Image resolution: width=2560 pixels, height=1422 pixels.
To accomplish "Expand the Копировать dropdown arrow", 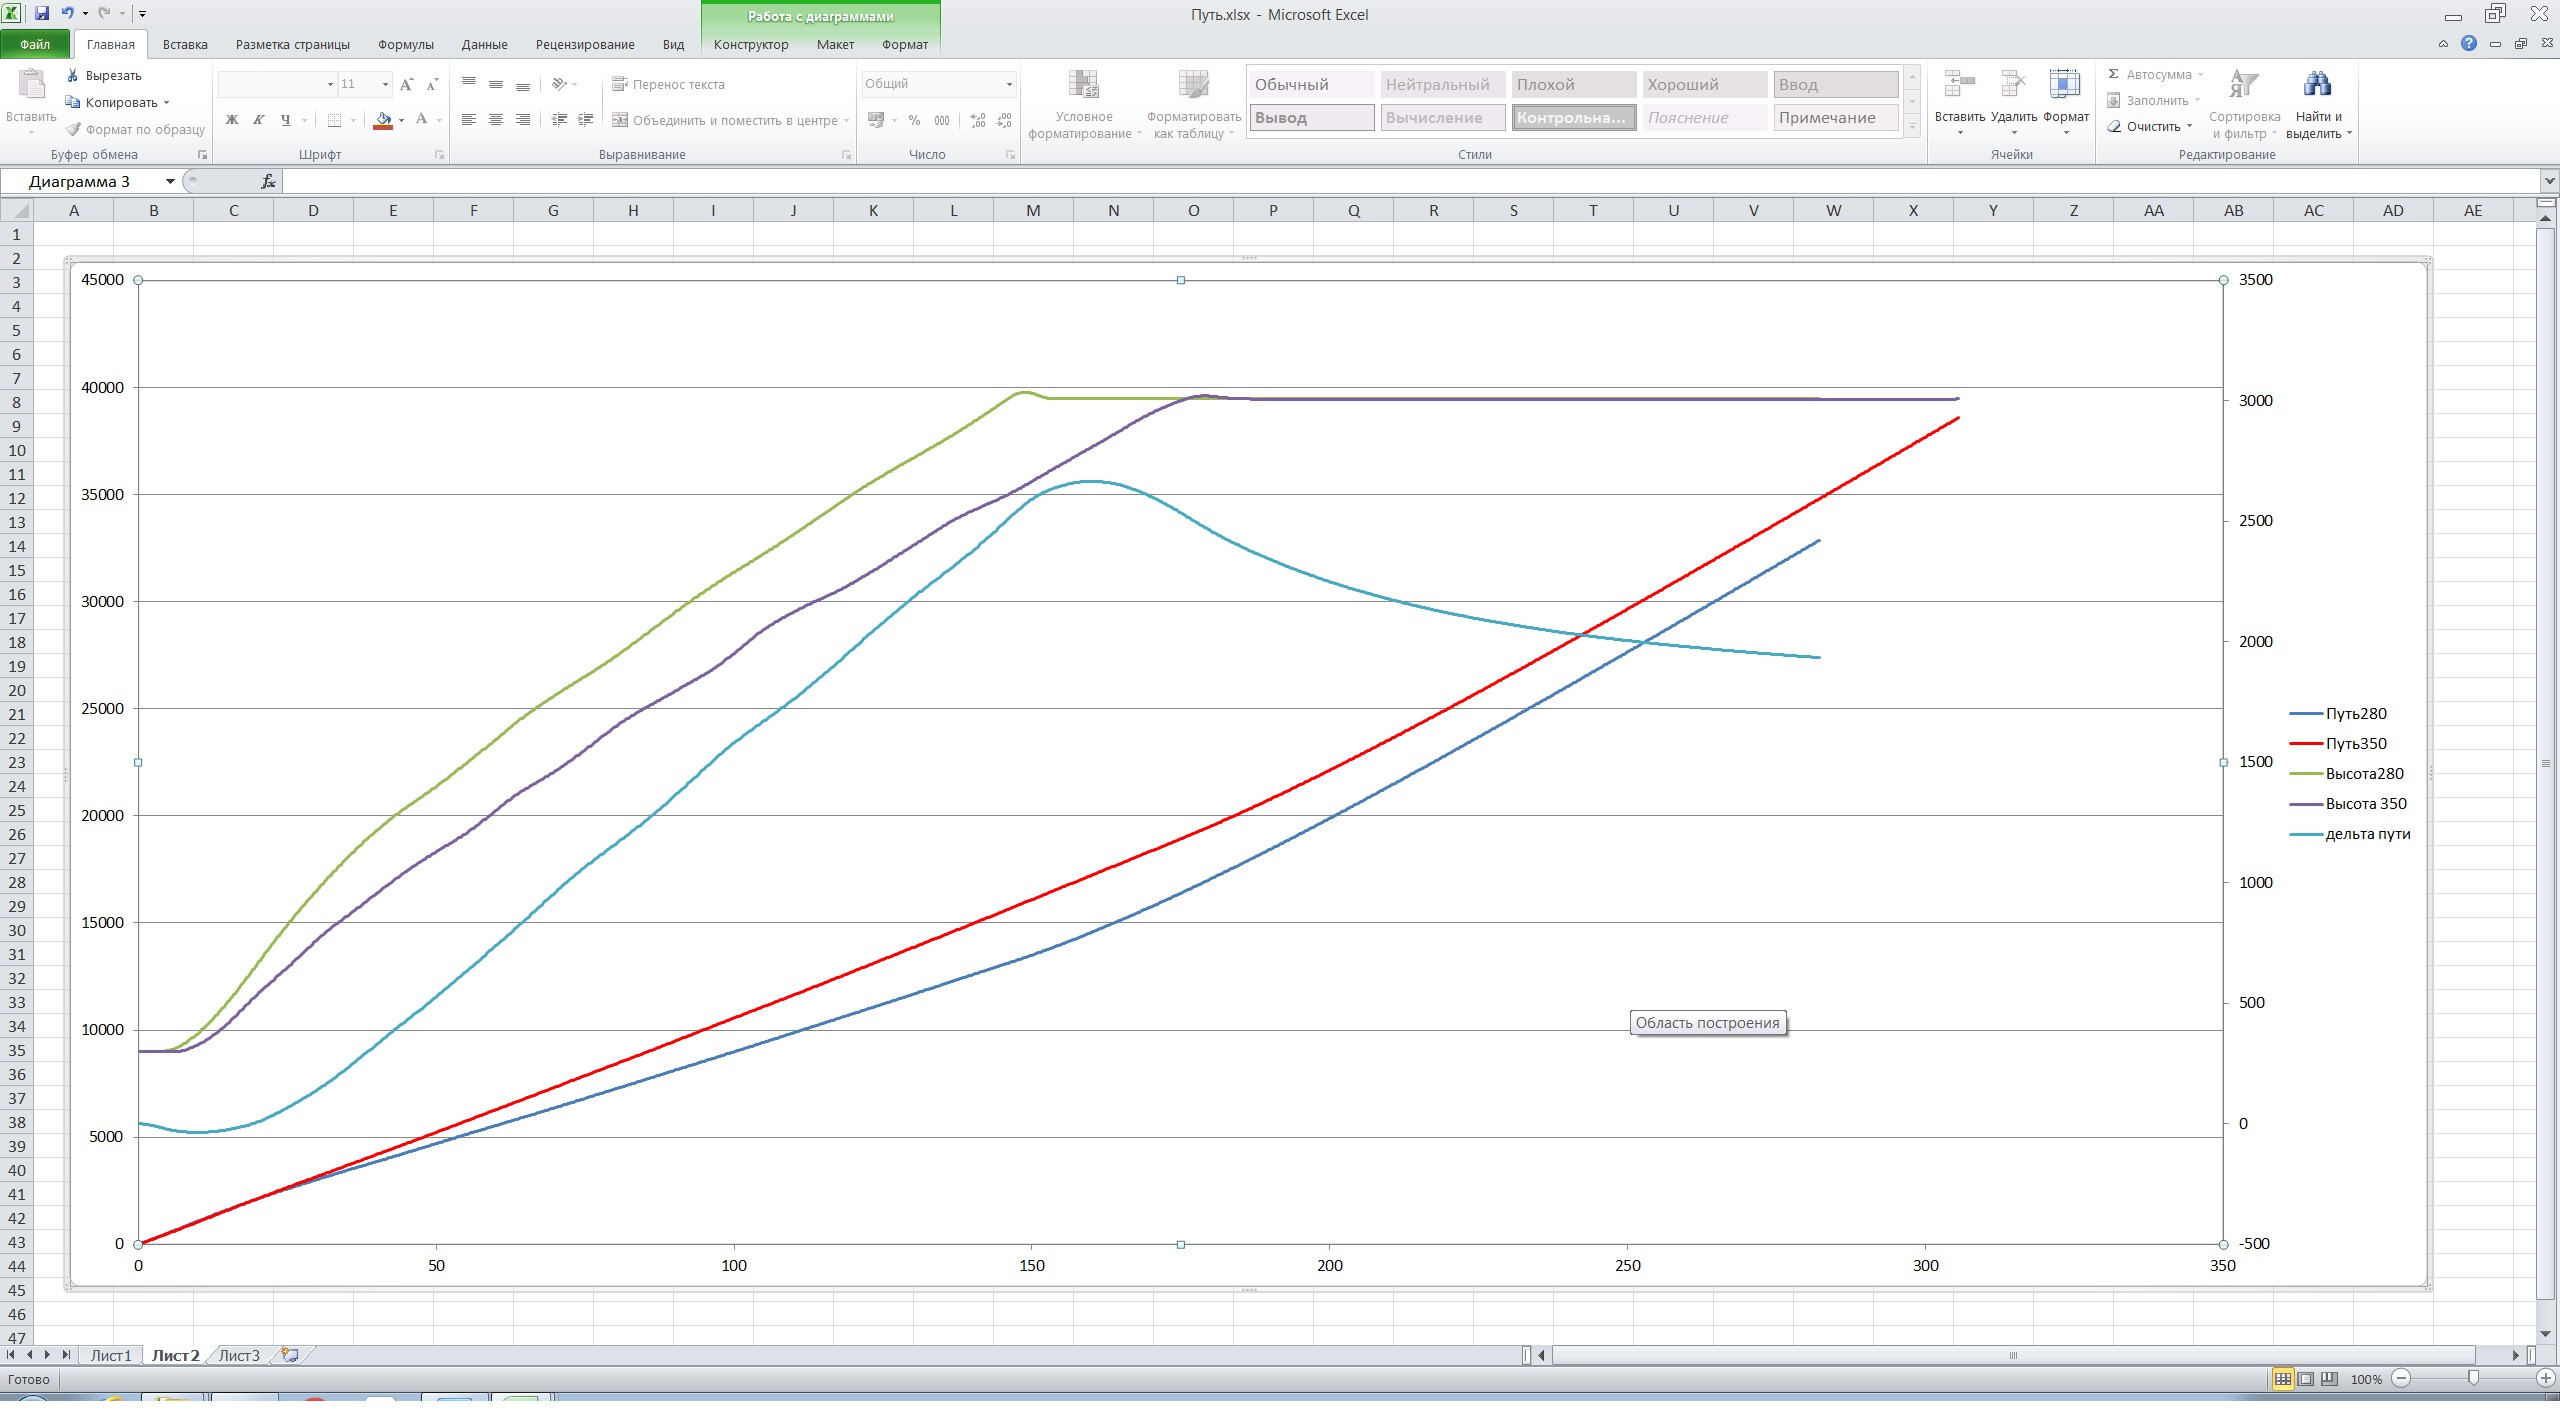I will (166, 102).
